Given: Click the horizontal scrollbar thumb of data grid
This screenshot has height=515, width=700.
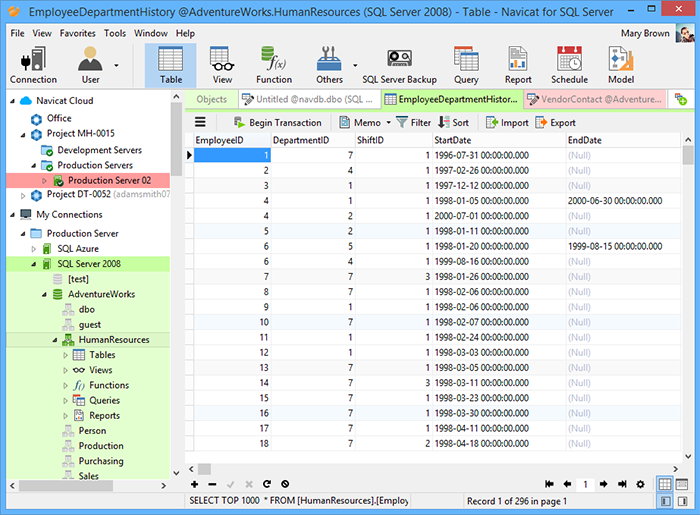Looking at the screenshot, I should pos(204,469).
